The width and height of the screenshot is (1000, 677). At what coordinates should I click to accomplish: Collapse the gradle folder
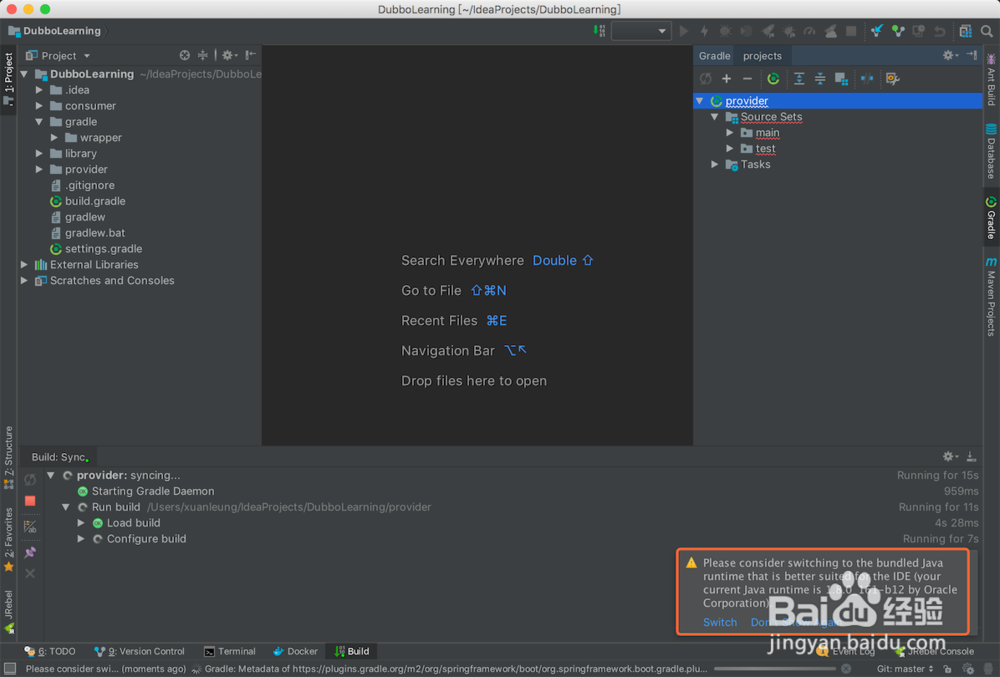(40, 122)
